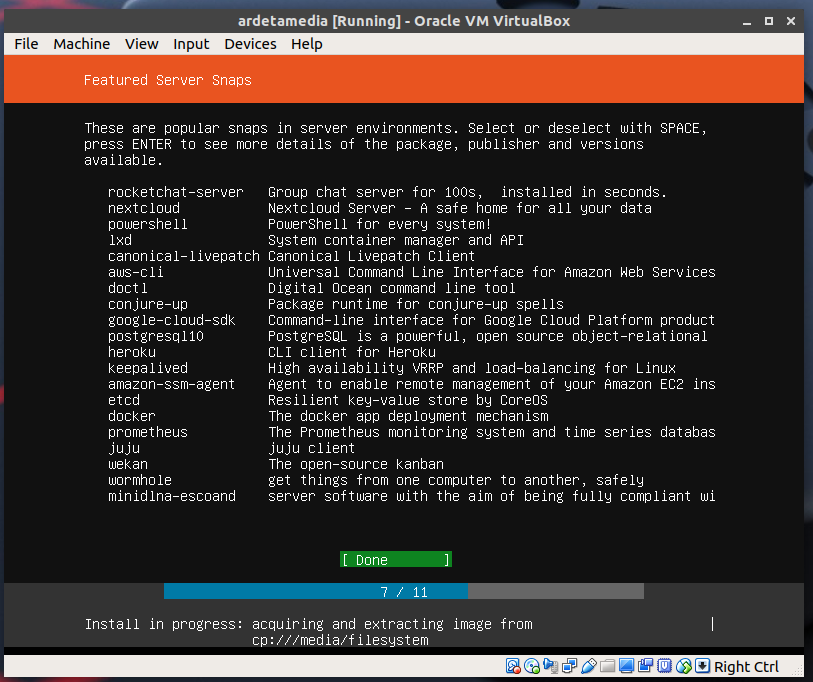Open the shared folders status icon
This screenshot has height=682, width=813.
[x=608, y=667]
